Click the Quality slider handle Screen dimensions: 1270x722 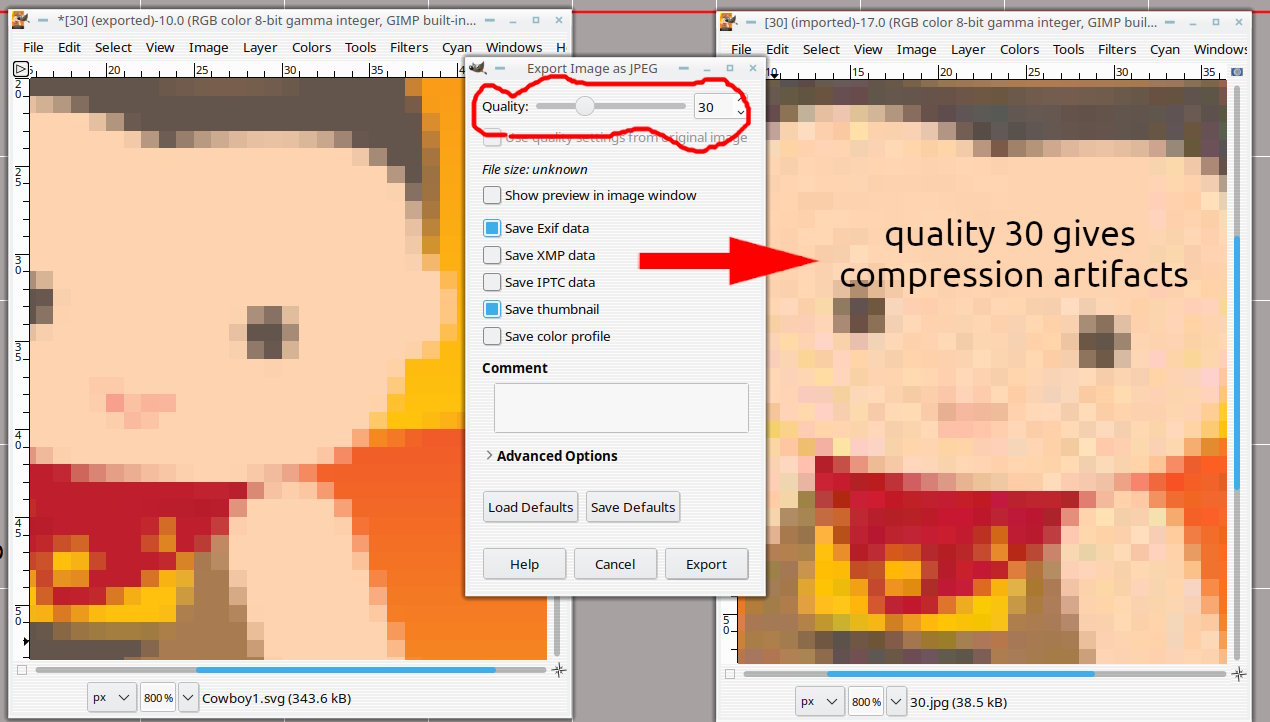point(585,106)
